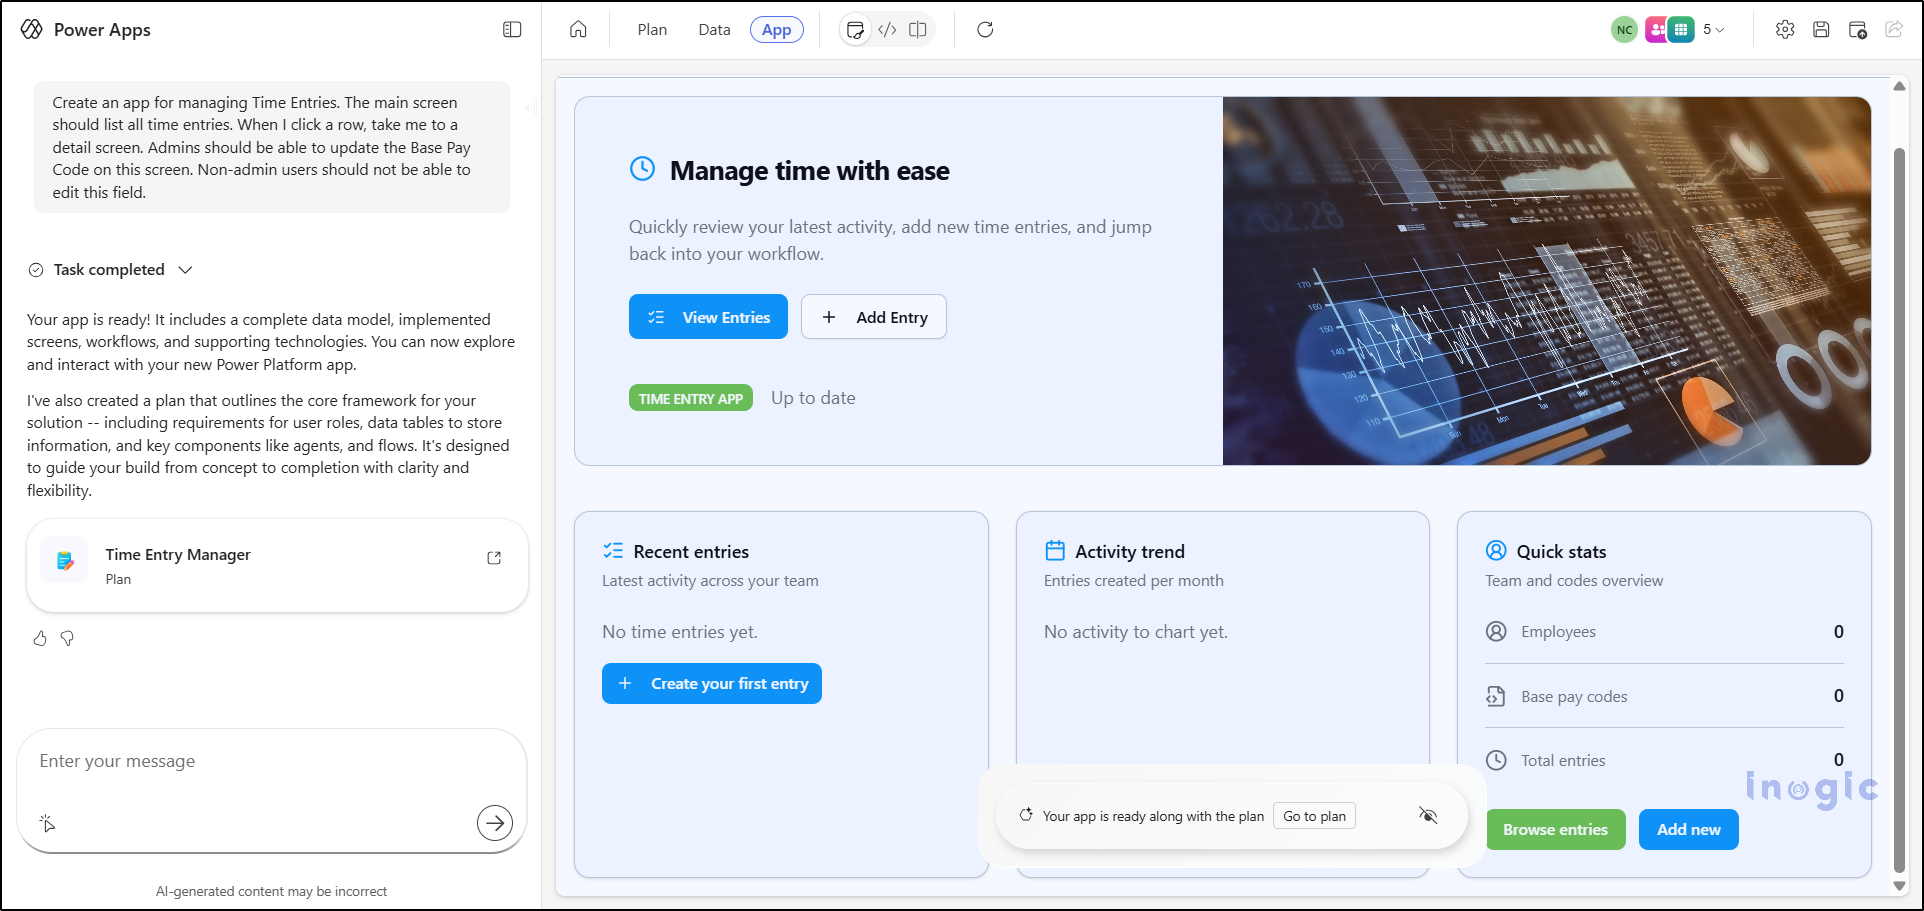The height and width of the screenshot is (911, 1924).
Task: Click the publish icon next to save
Action: coord(1858,30)
